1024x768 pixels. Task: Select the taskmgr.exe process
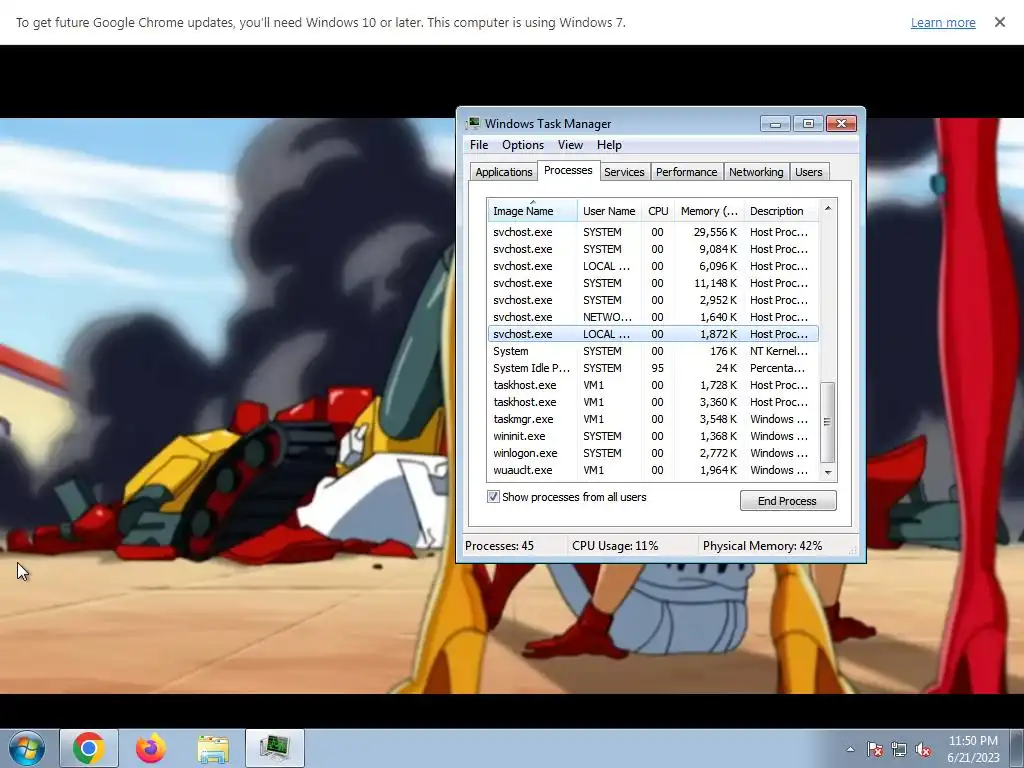(653, 419)
